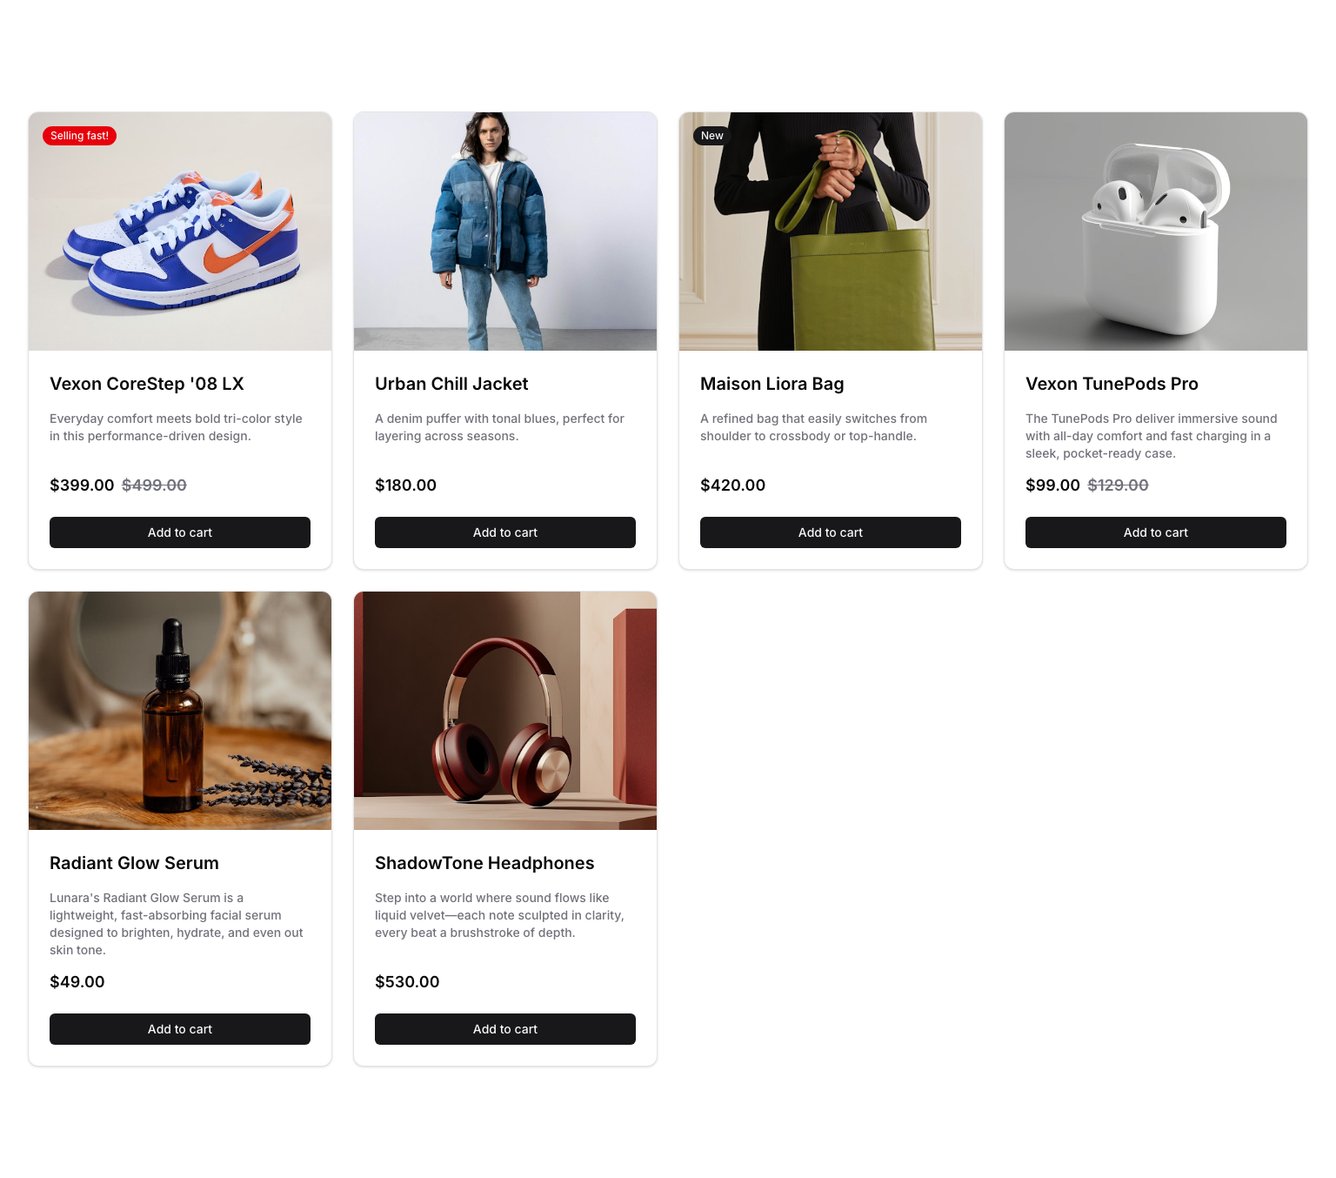Viewport: 1336px width, 1178px height.
Task: Add Urban Chill Jacket to cart
Action: 505,532
